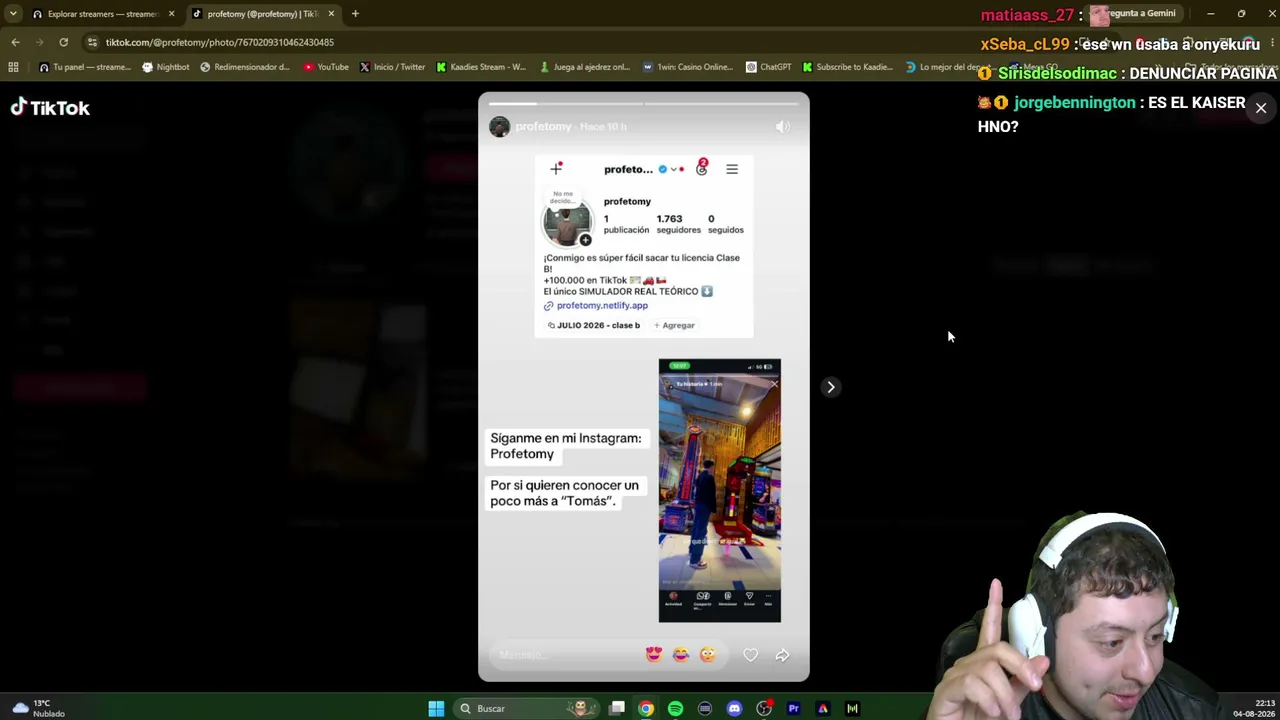Close the TikTok story viewer
The width and height of the screenshot is (1280, 720).
coord(1260,108)
